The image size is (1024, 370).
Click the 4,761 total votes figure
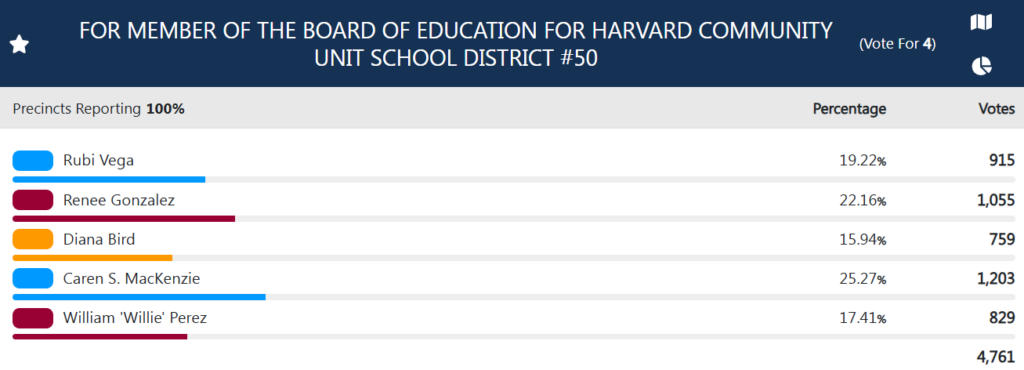[996, 357]
